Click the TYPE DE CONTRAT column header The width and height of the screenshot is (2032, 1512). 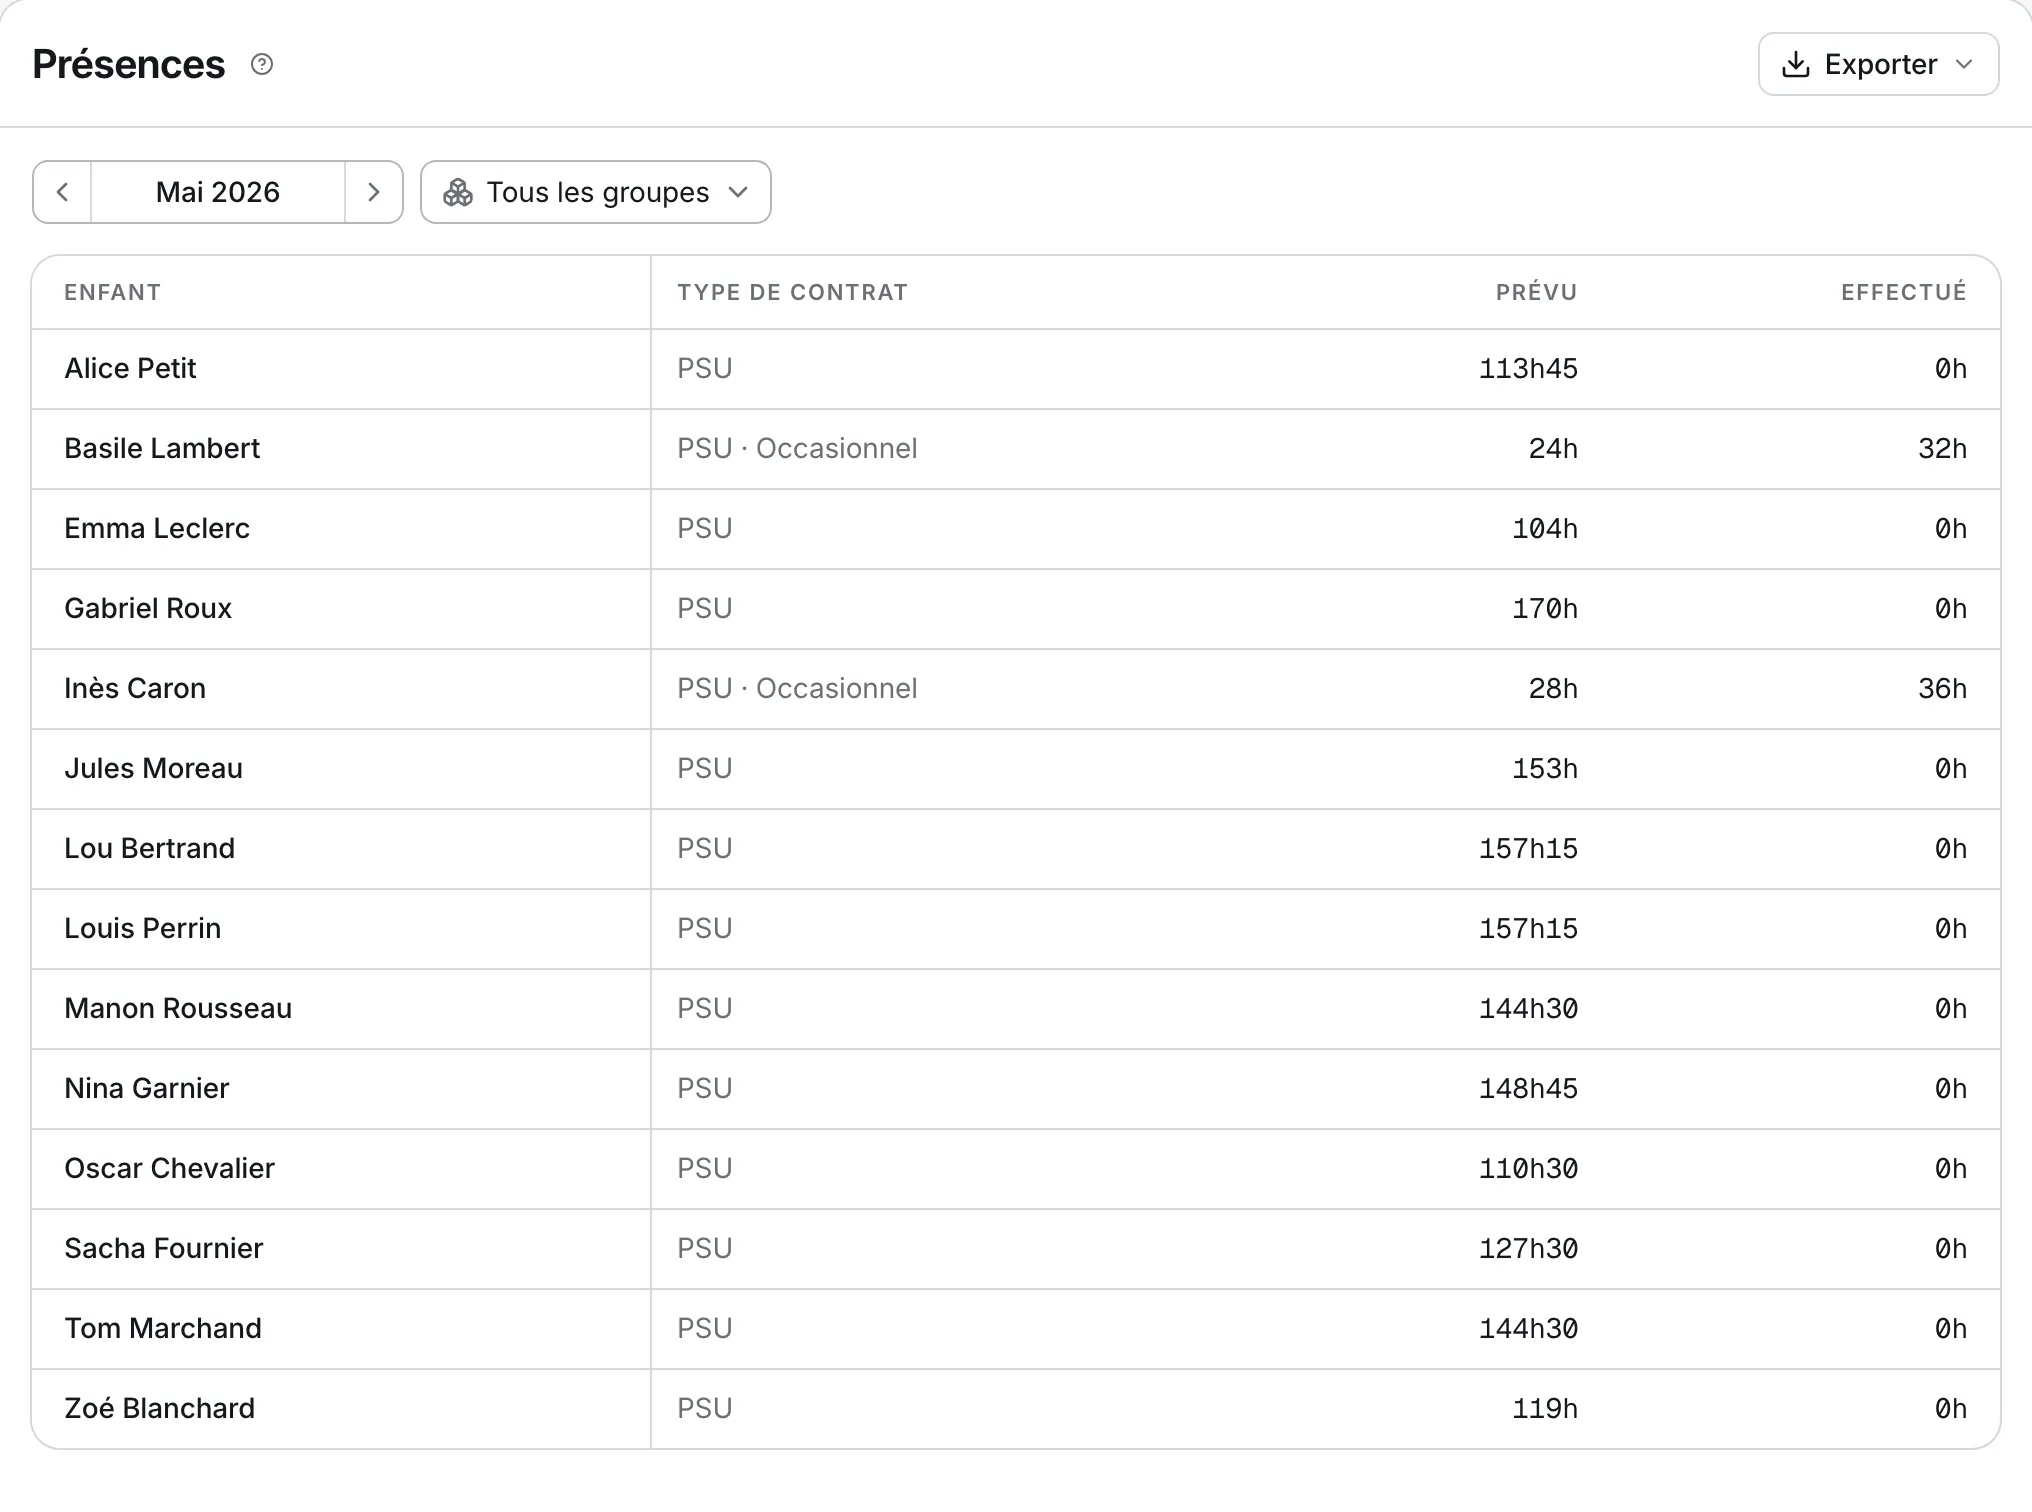pyautogui.click(x=792, y=292)
